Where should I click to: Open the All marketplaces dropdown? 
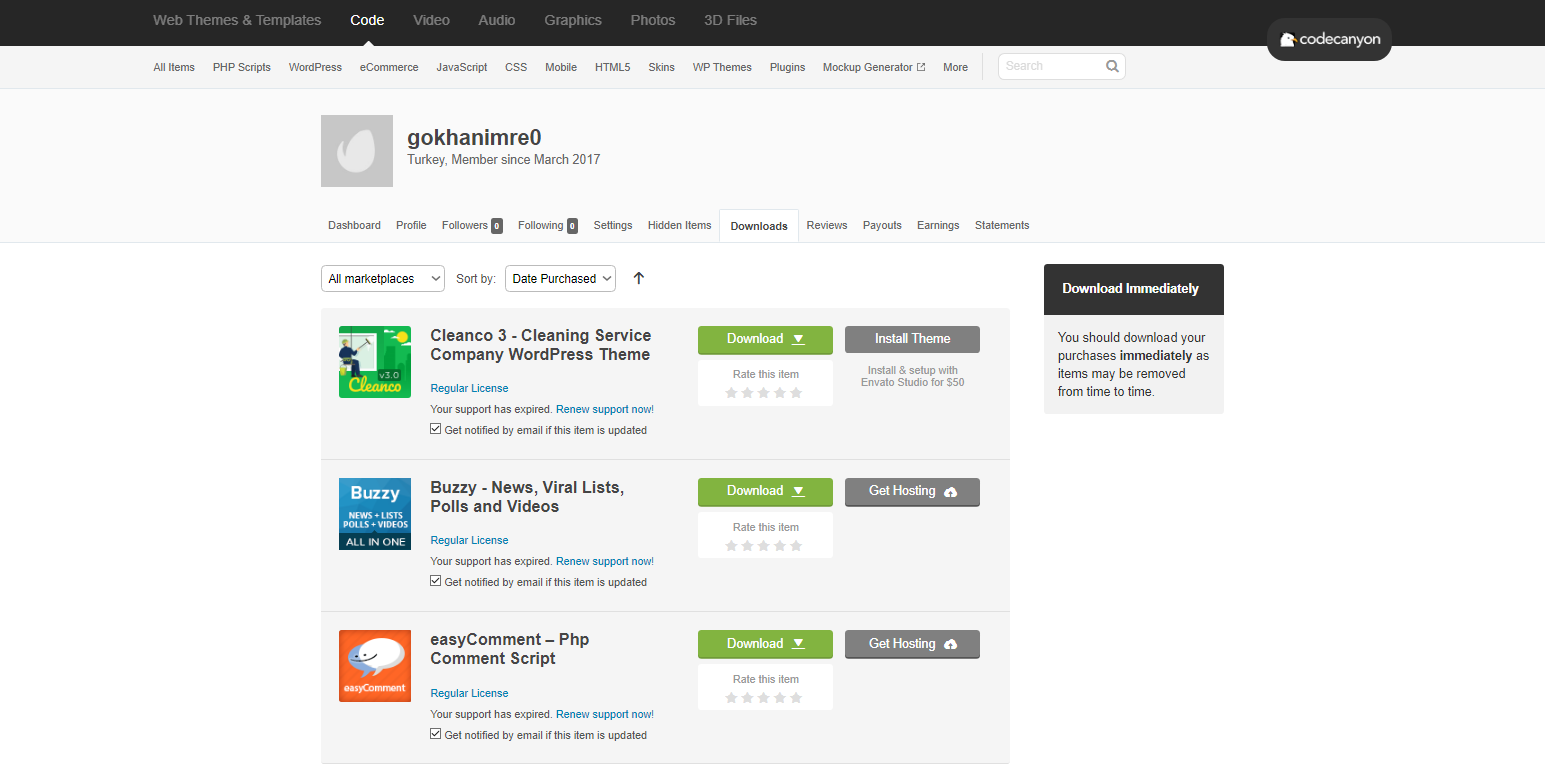[383, 279]
